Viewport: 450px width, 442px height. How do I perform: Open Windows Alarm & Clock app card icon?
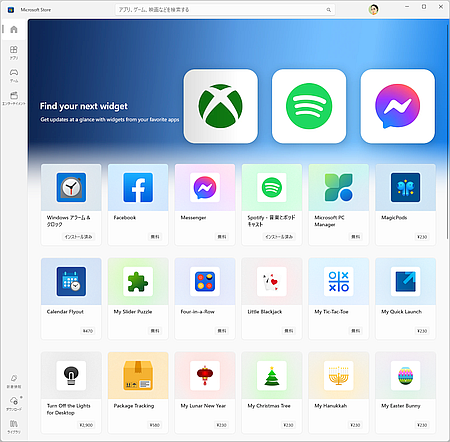(71, 187)
